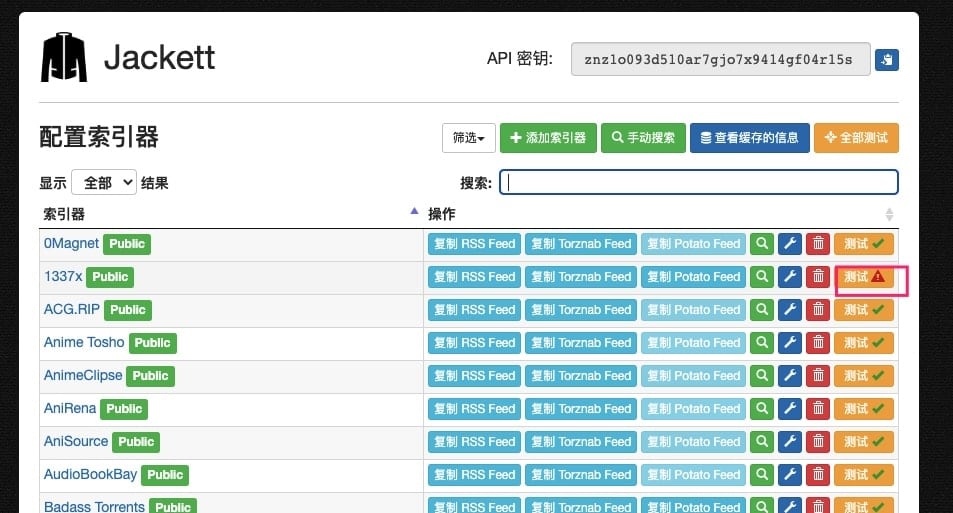Focus the 搜索 search input field
953x513 pixels.
[699, 182]
